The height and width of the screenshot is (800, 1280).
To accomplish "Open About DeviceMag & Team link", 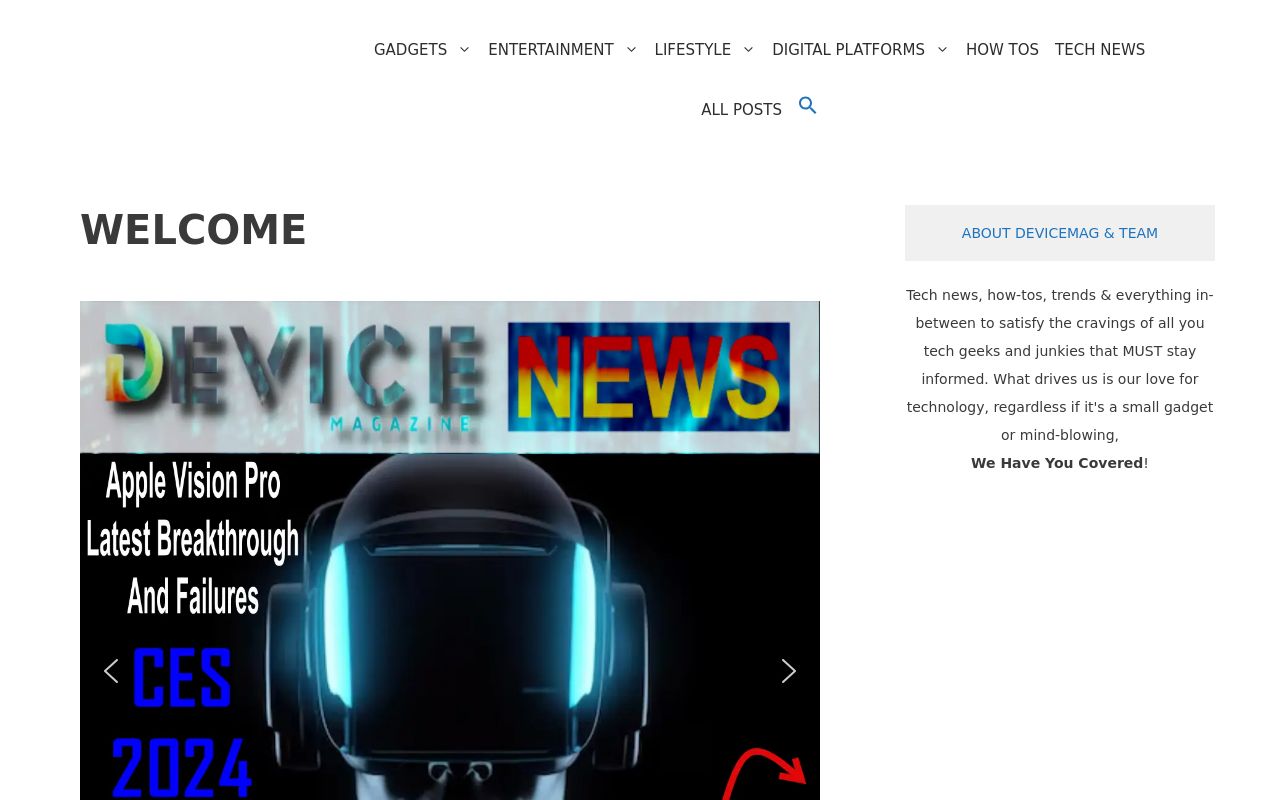I will coord(1060,233).
